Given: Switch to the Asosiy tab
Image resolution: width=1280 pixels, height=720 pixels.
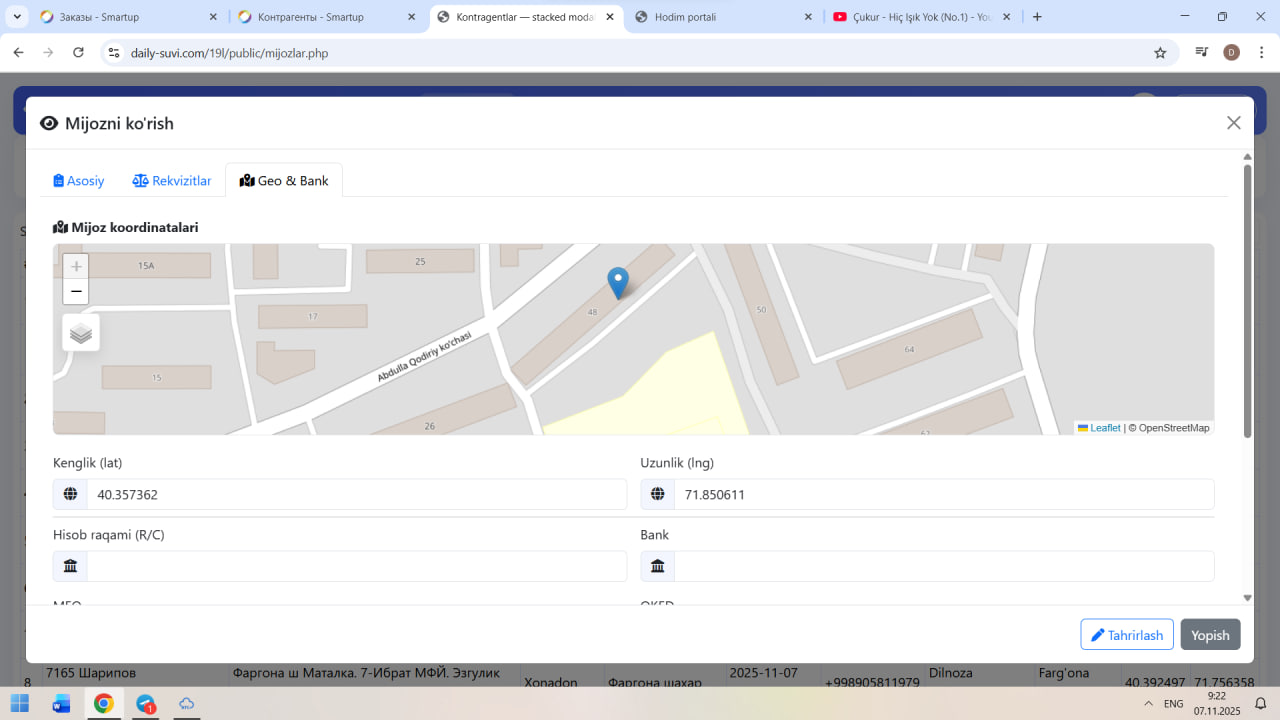Looking at the screenshot, I should tap(79, 181).
